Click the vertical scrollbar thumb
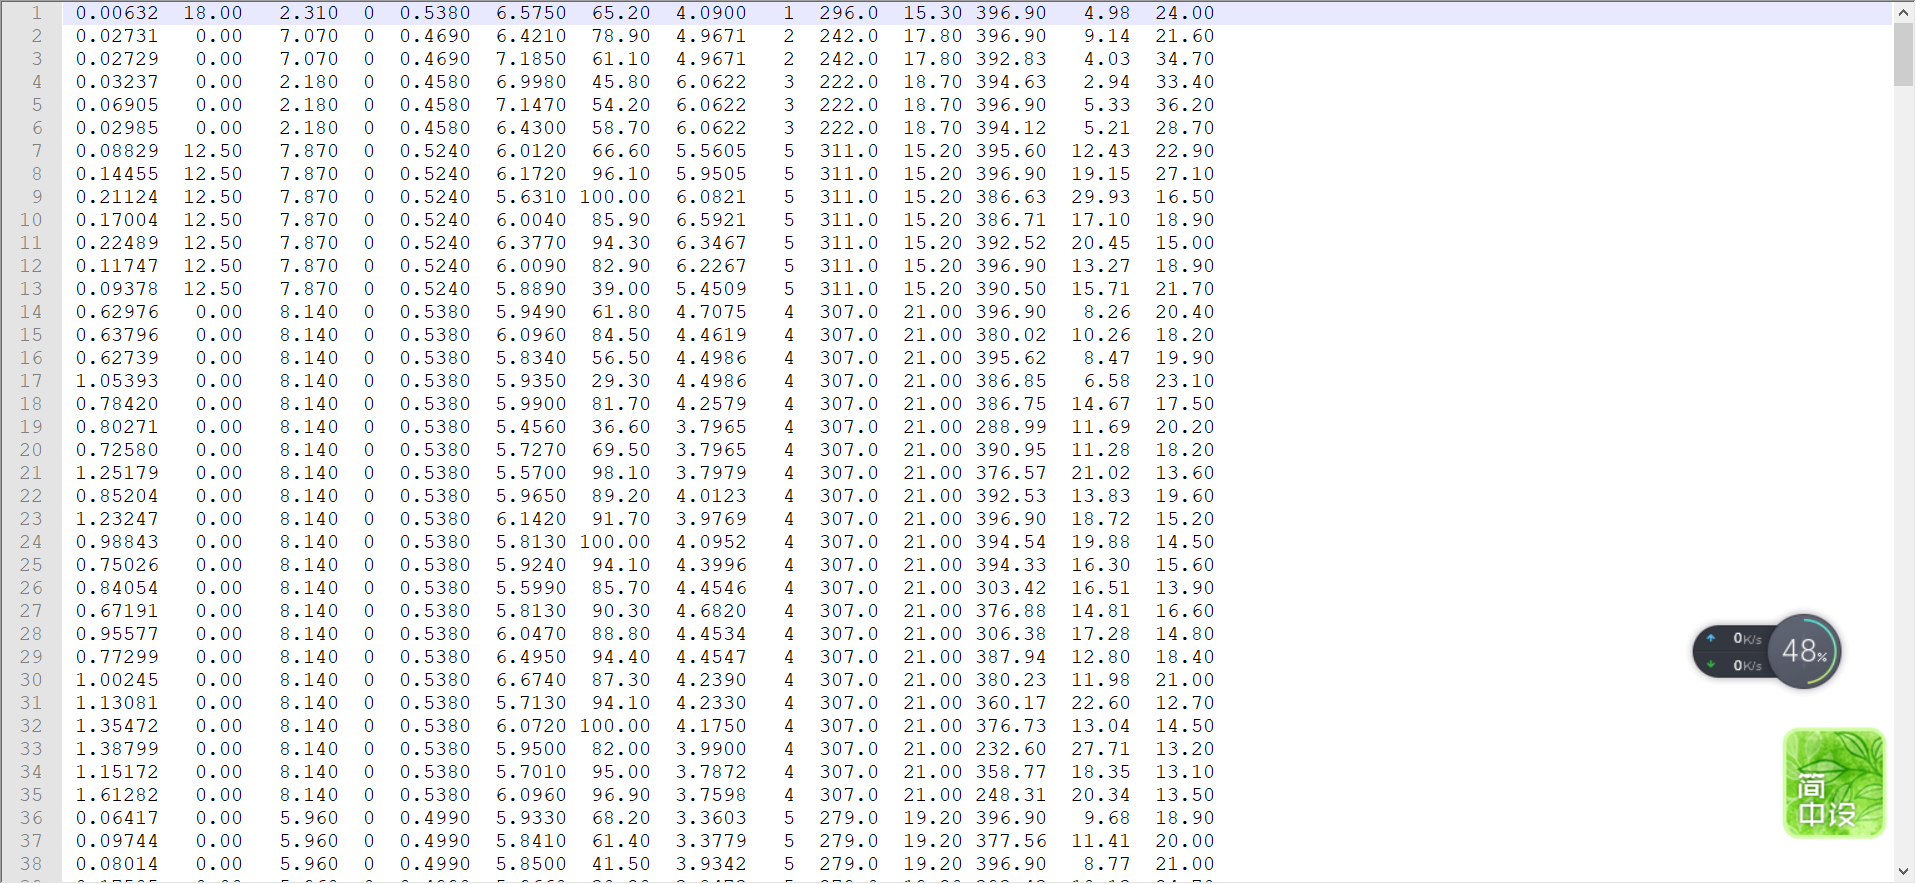This screenshot has width=1916, height=884. pos(1904,55)
